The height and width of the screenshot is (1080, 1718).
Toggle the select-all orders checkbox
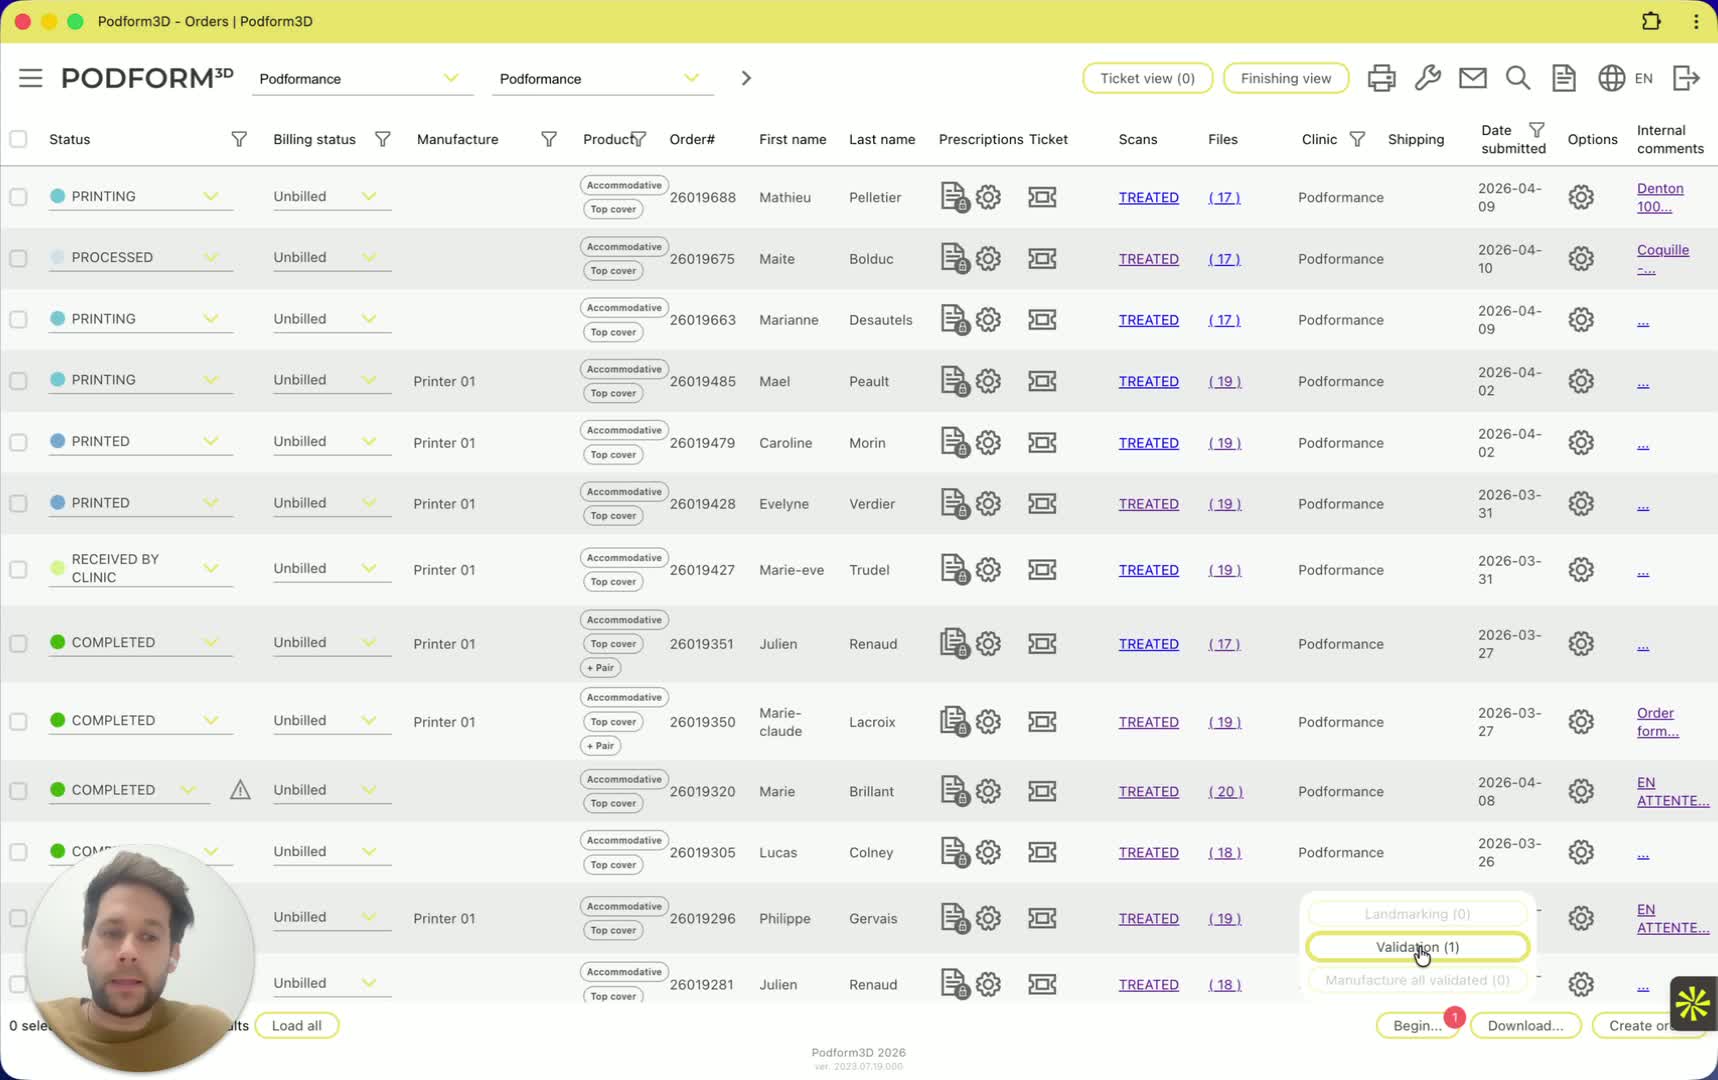(18, 139)
